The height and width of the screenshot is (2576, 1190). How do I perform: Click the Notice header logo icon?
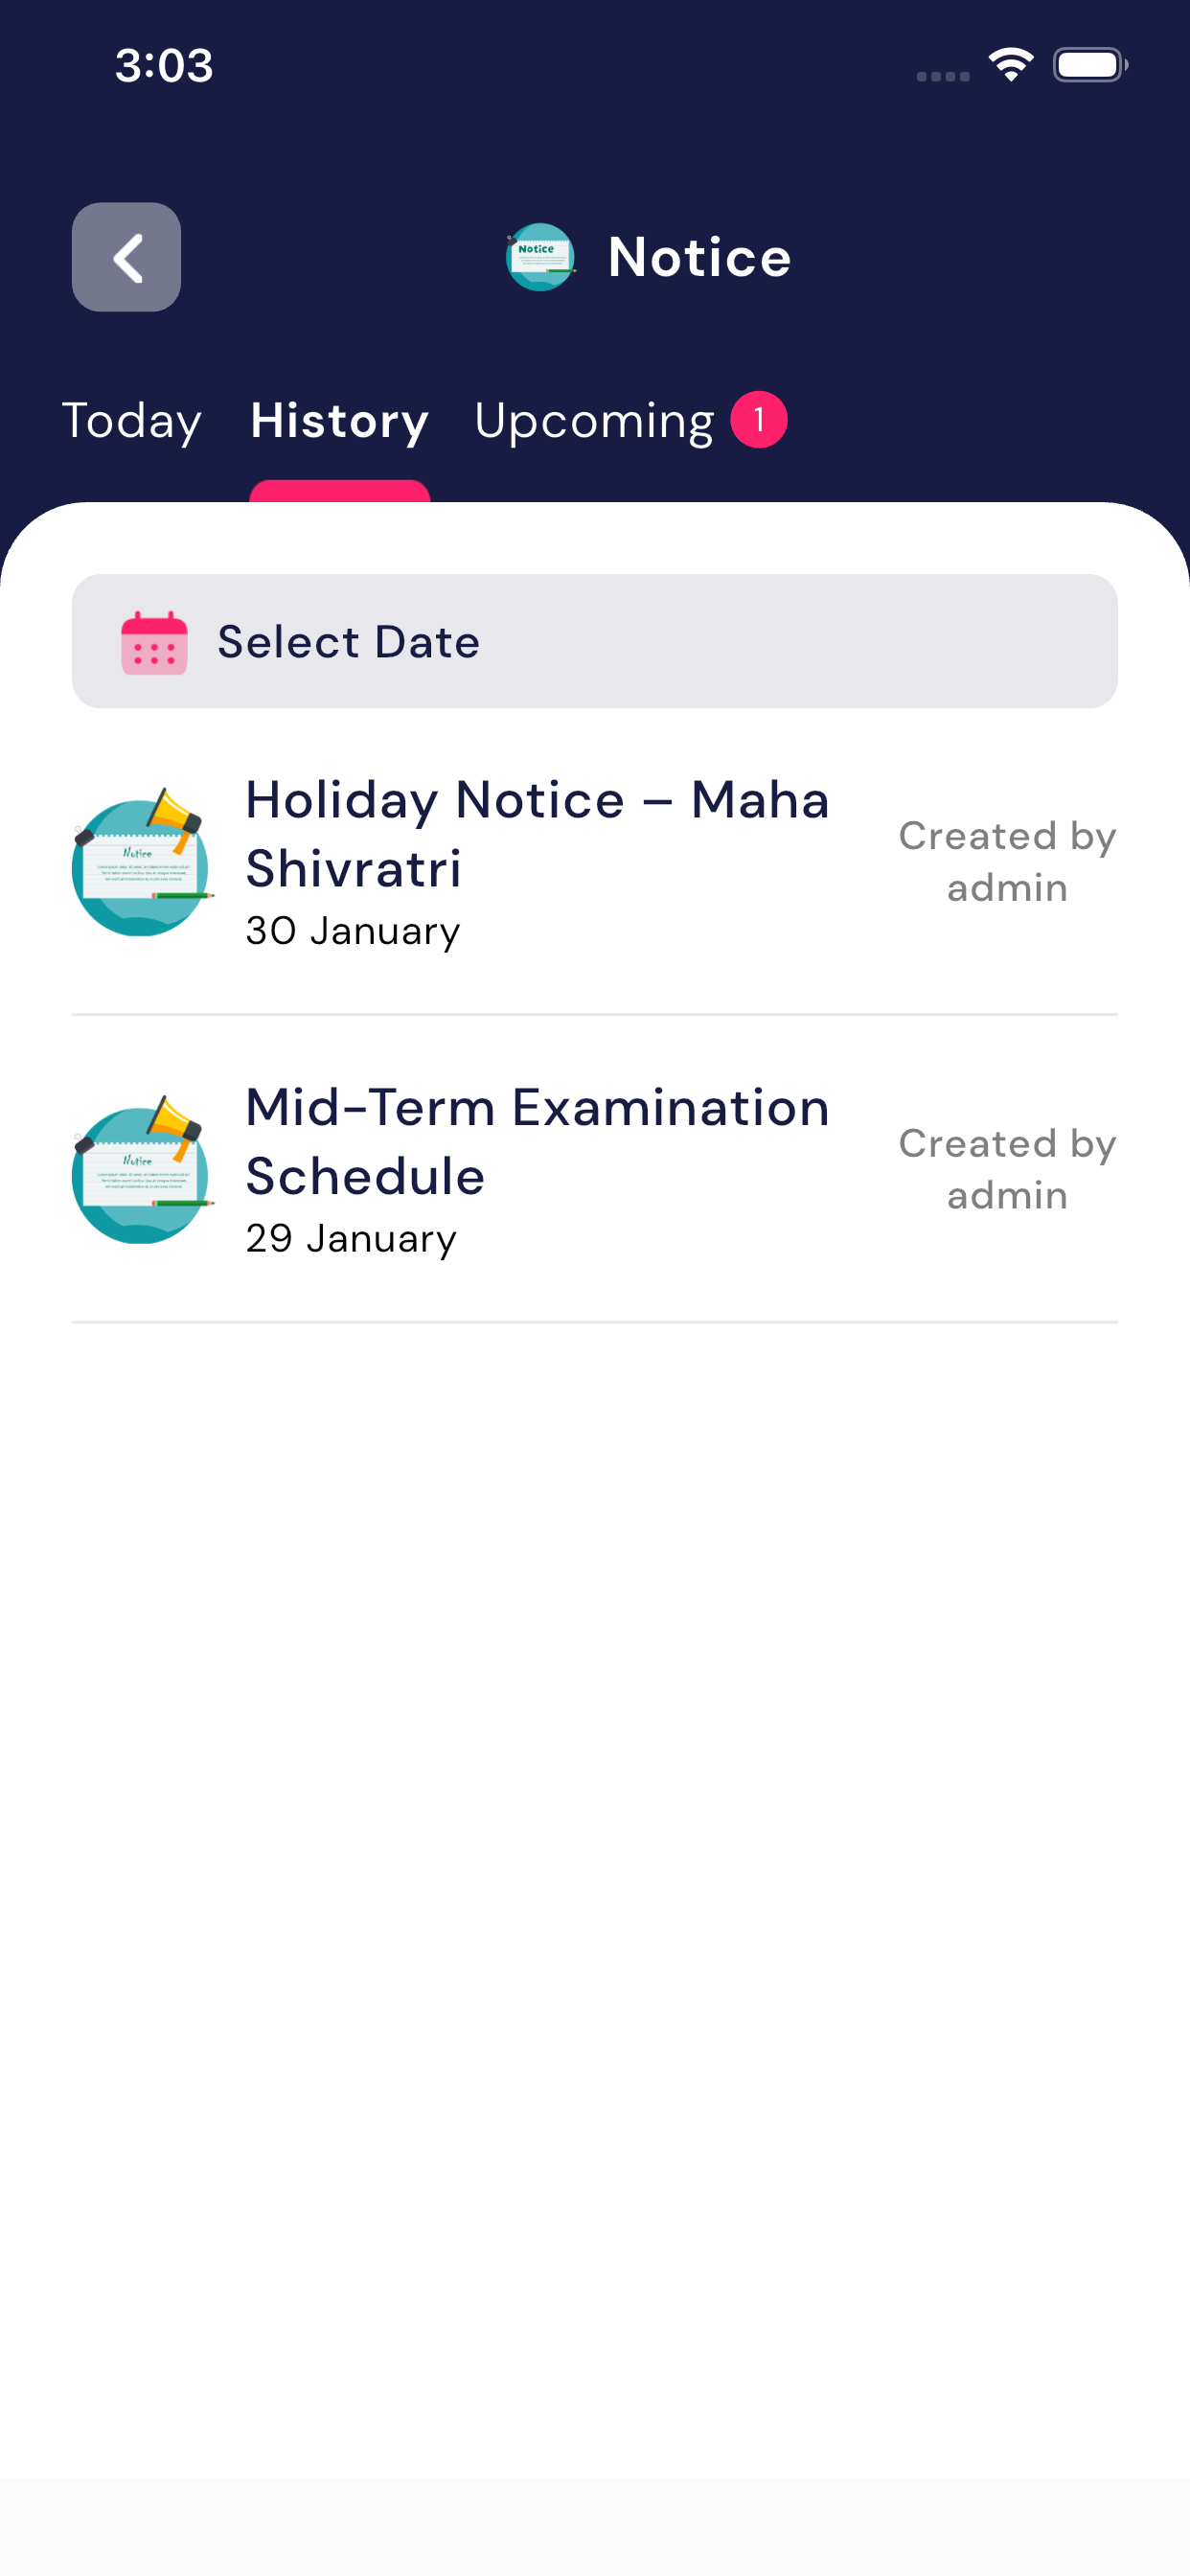tap(540, 257)
